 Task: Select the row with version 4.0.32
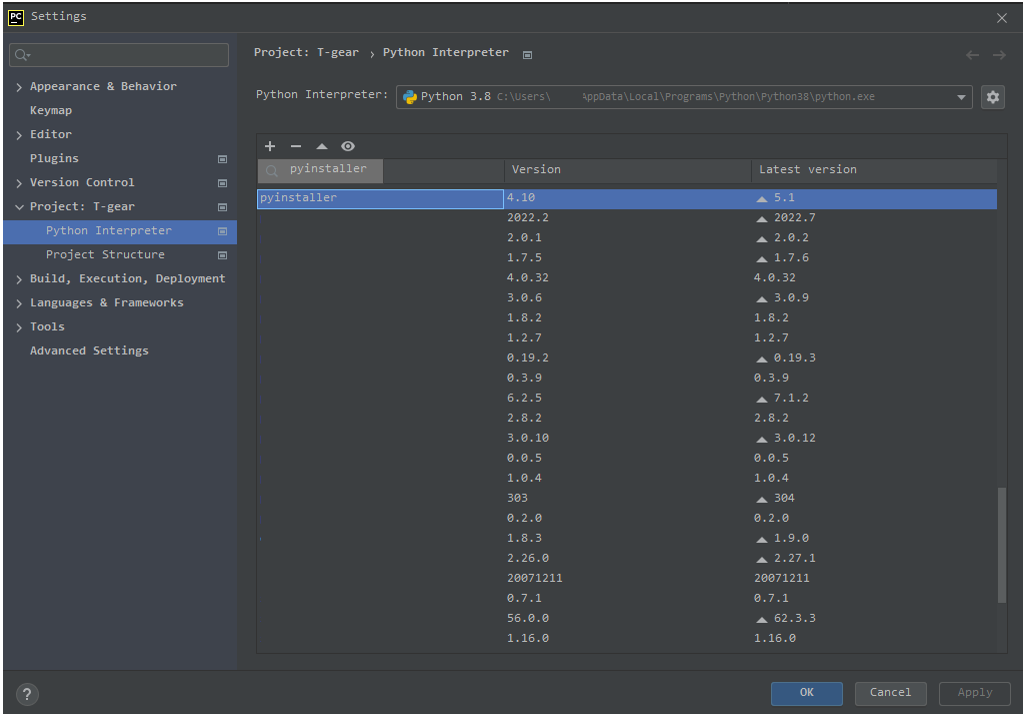[x=627, y=278]
